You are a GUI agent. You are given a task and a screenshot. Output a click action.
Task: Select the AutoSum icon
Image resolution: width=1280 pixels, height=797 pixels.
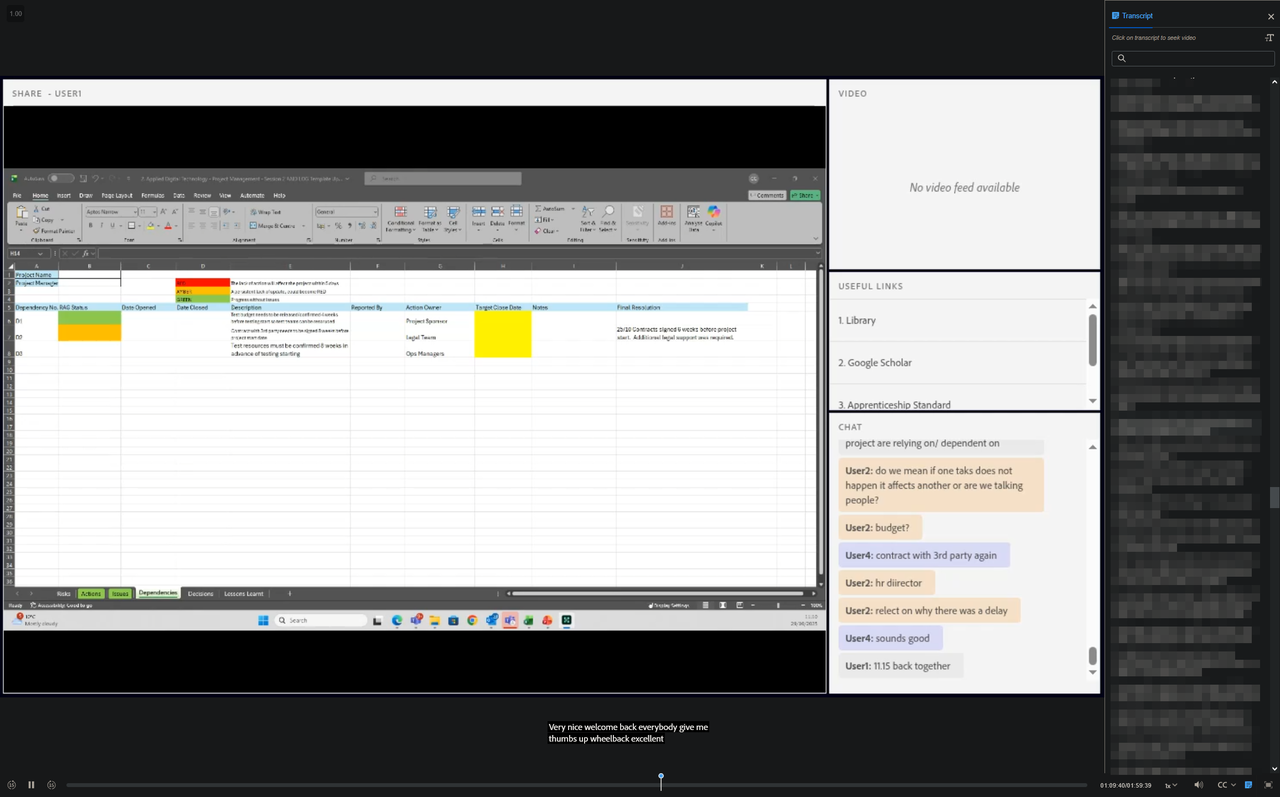point(549,209)
